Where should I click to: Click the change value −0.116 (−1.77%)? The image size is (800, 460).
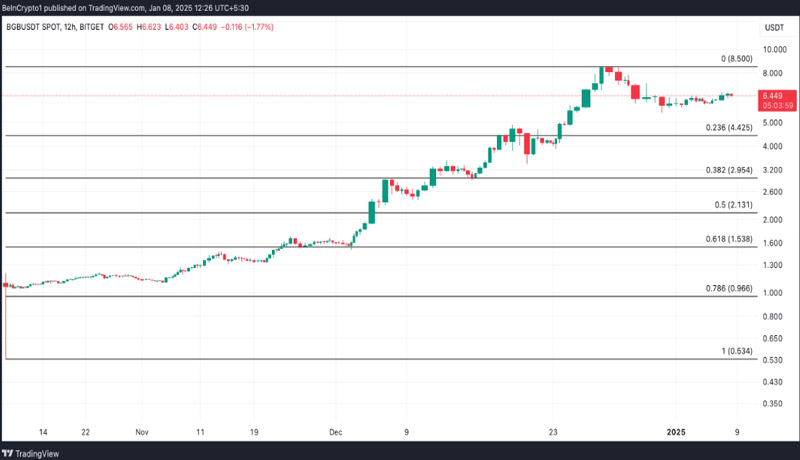click(247, 27)
